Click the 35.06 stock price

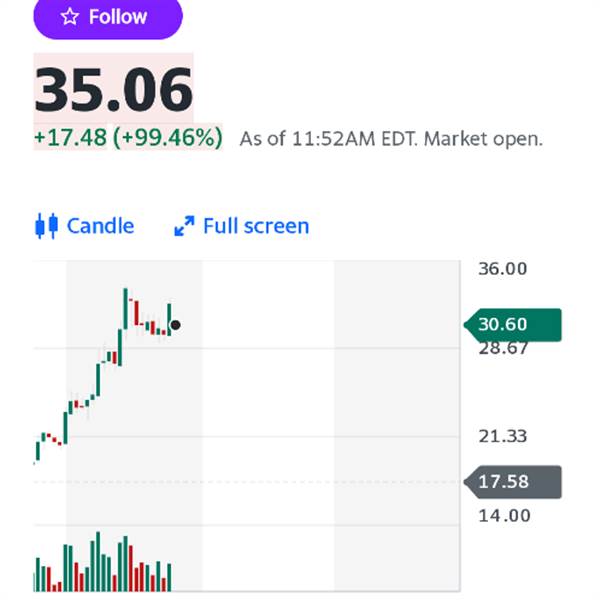tap(114, 90)
